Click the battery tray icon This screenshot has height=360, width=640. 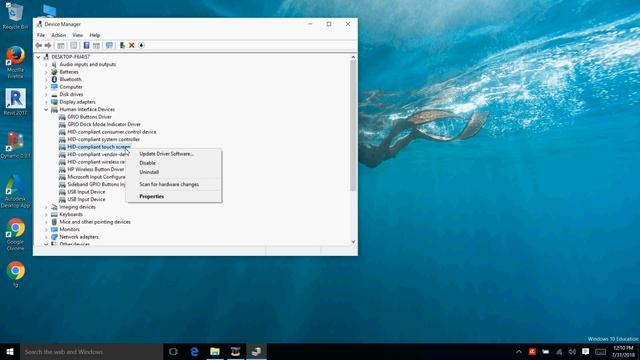click(x=546, y=351)
